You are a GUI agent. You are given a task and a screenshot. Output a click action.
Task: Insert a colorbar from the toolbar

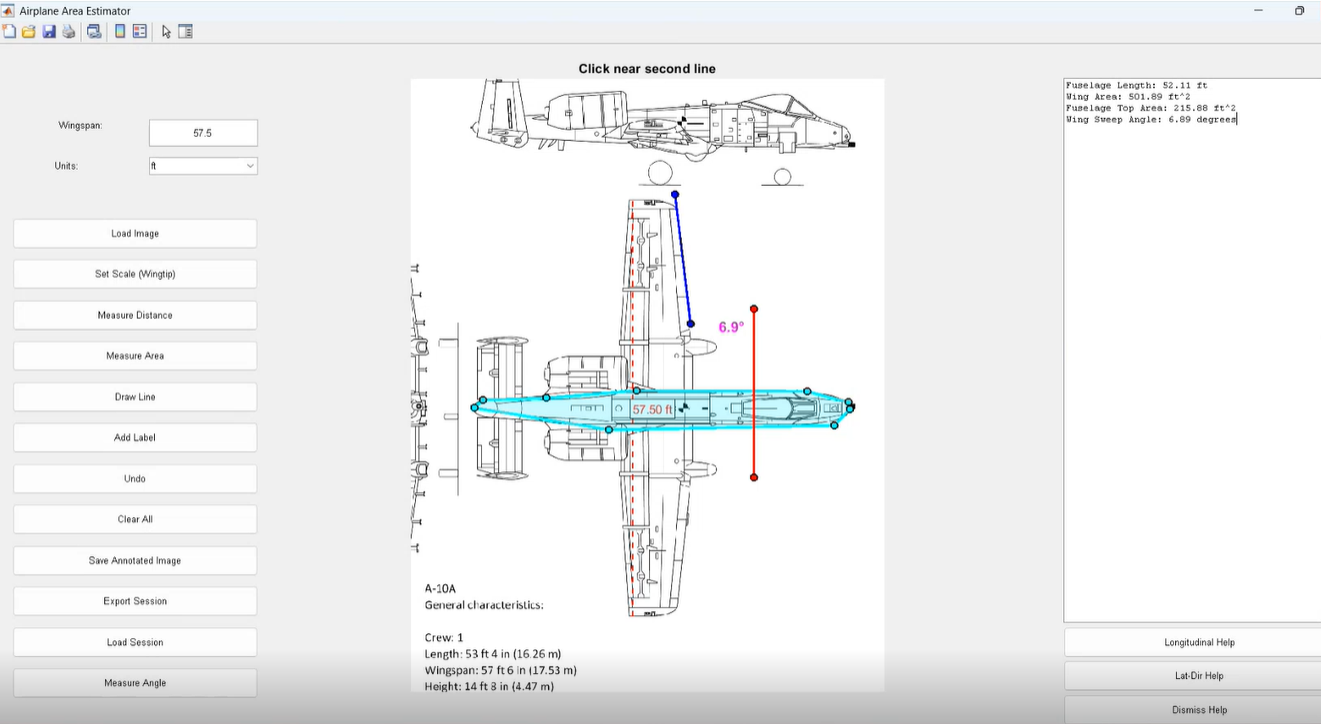pyautogui.click(x=120, y=31)
